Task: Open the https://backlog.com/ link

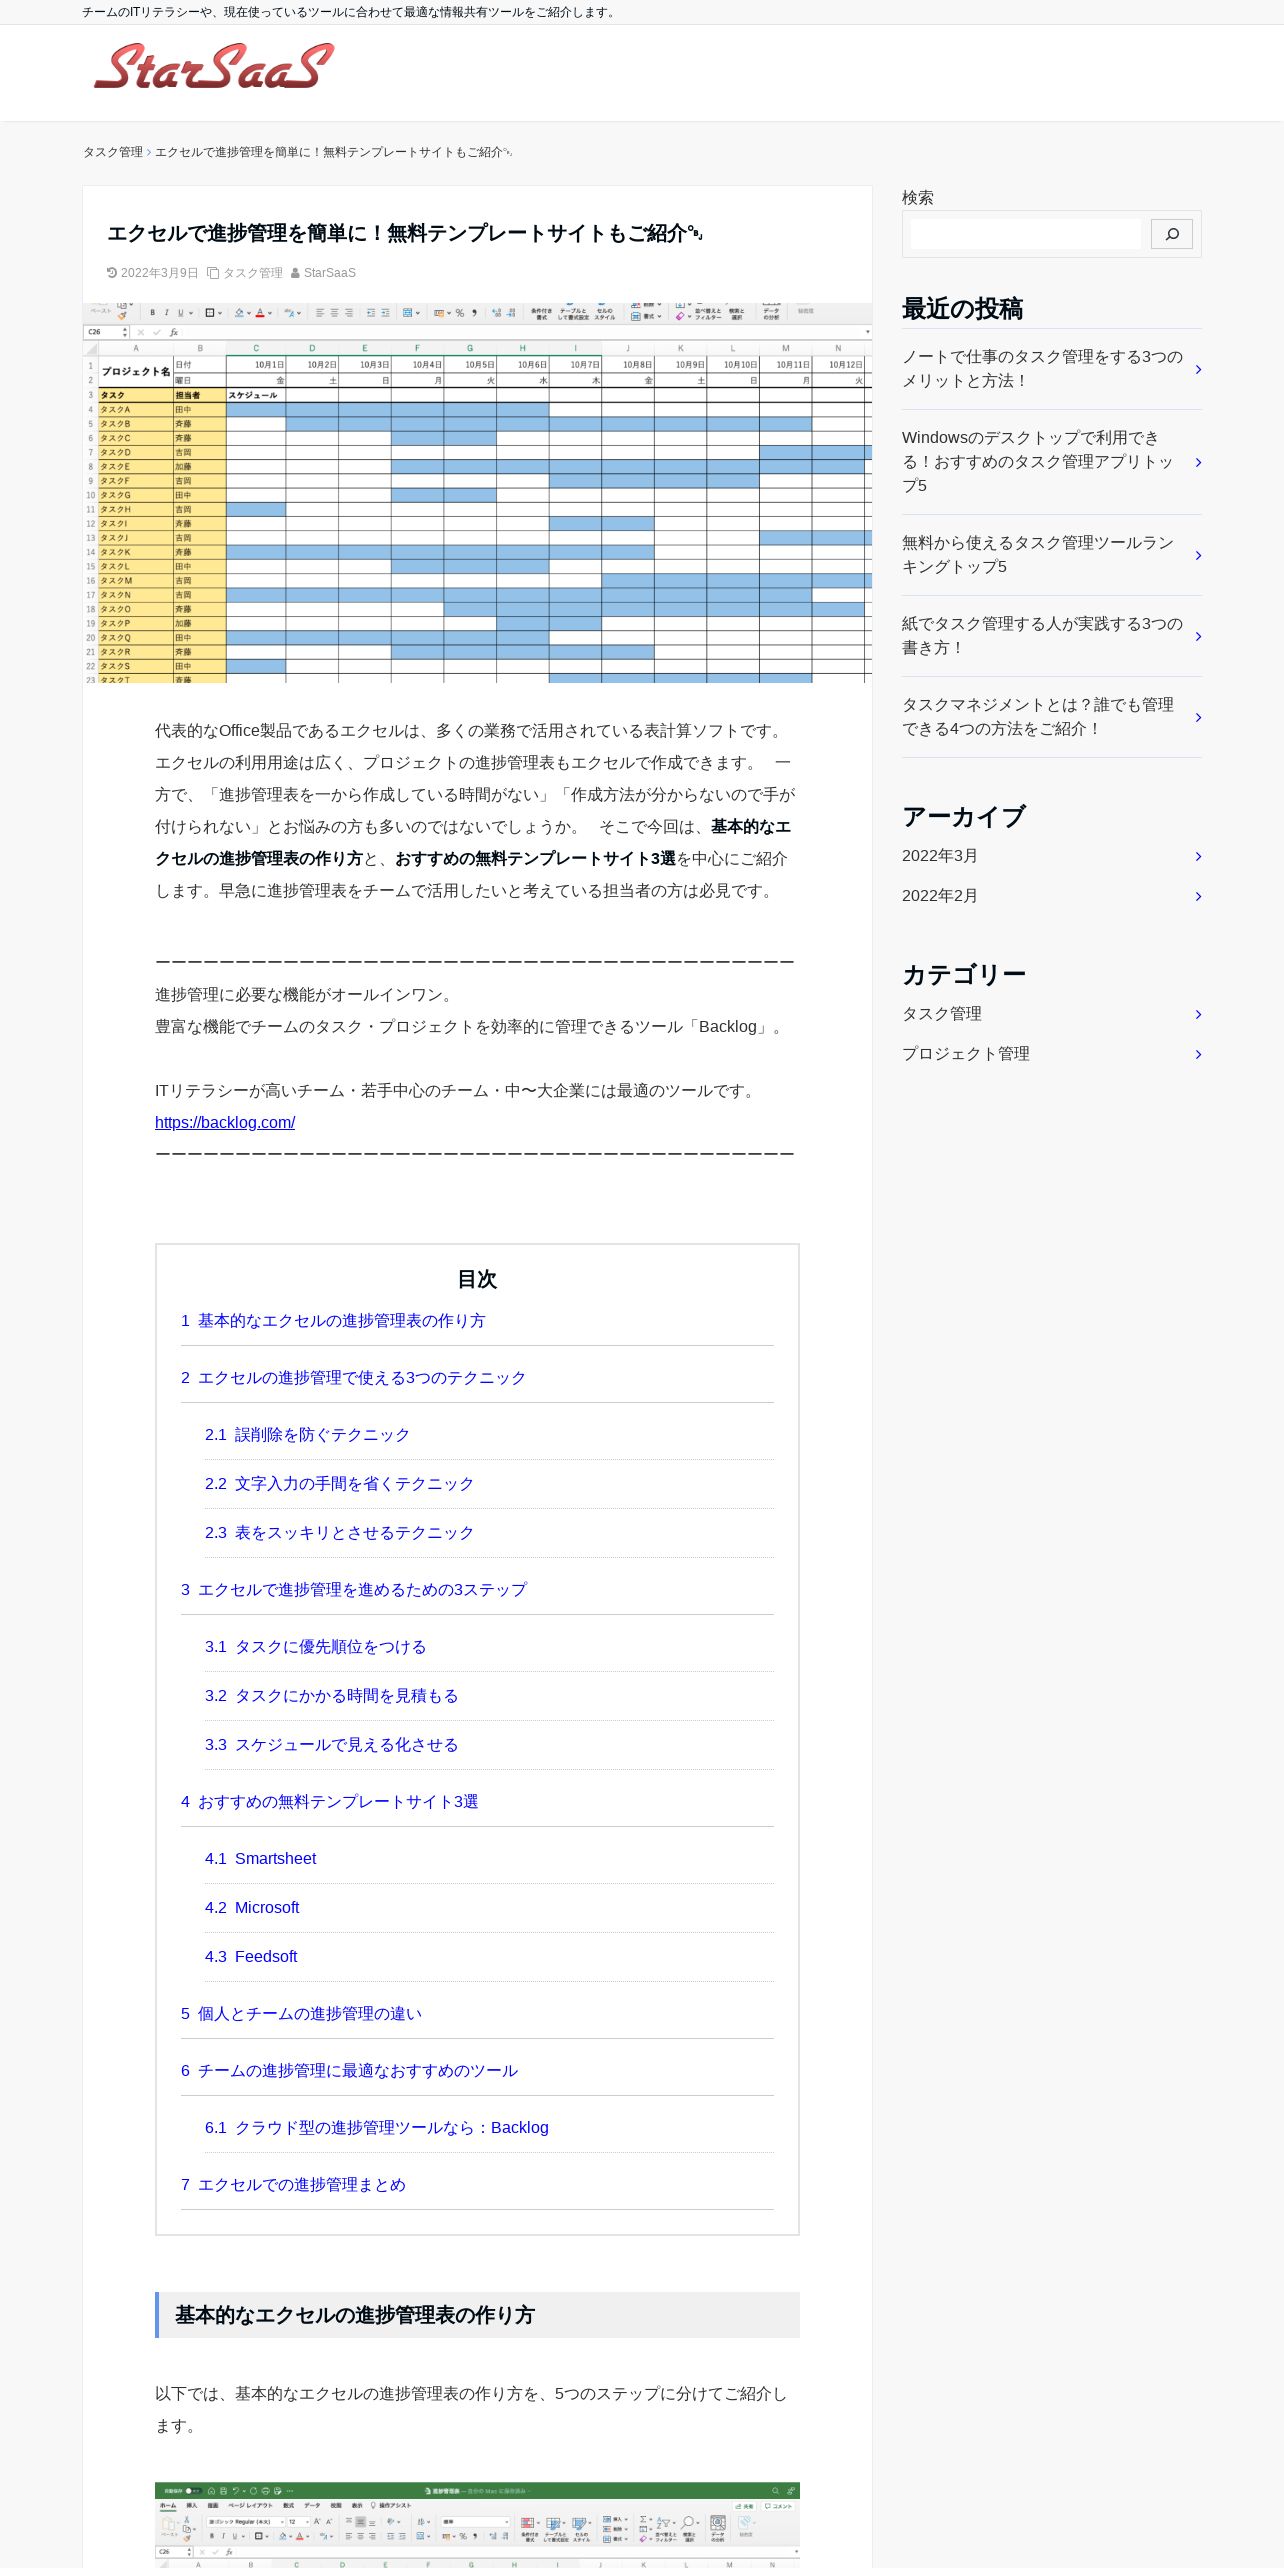Action: point(225,1122)
